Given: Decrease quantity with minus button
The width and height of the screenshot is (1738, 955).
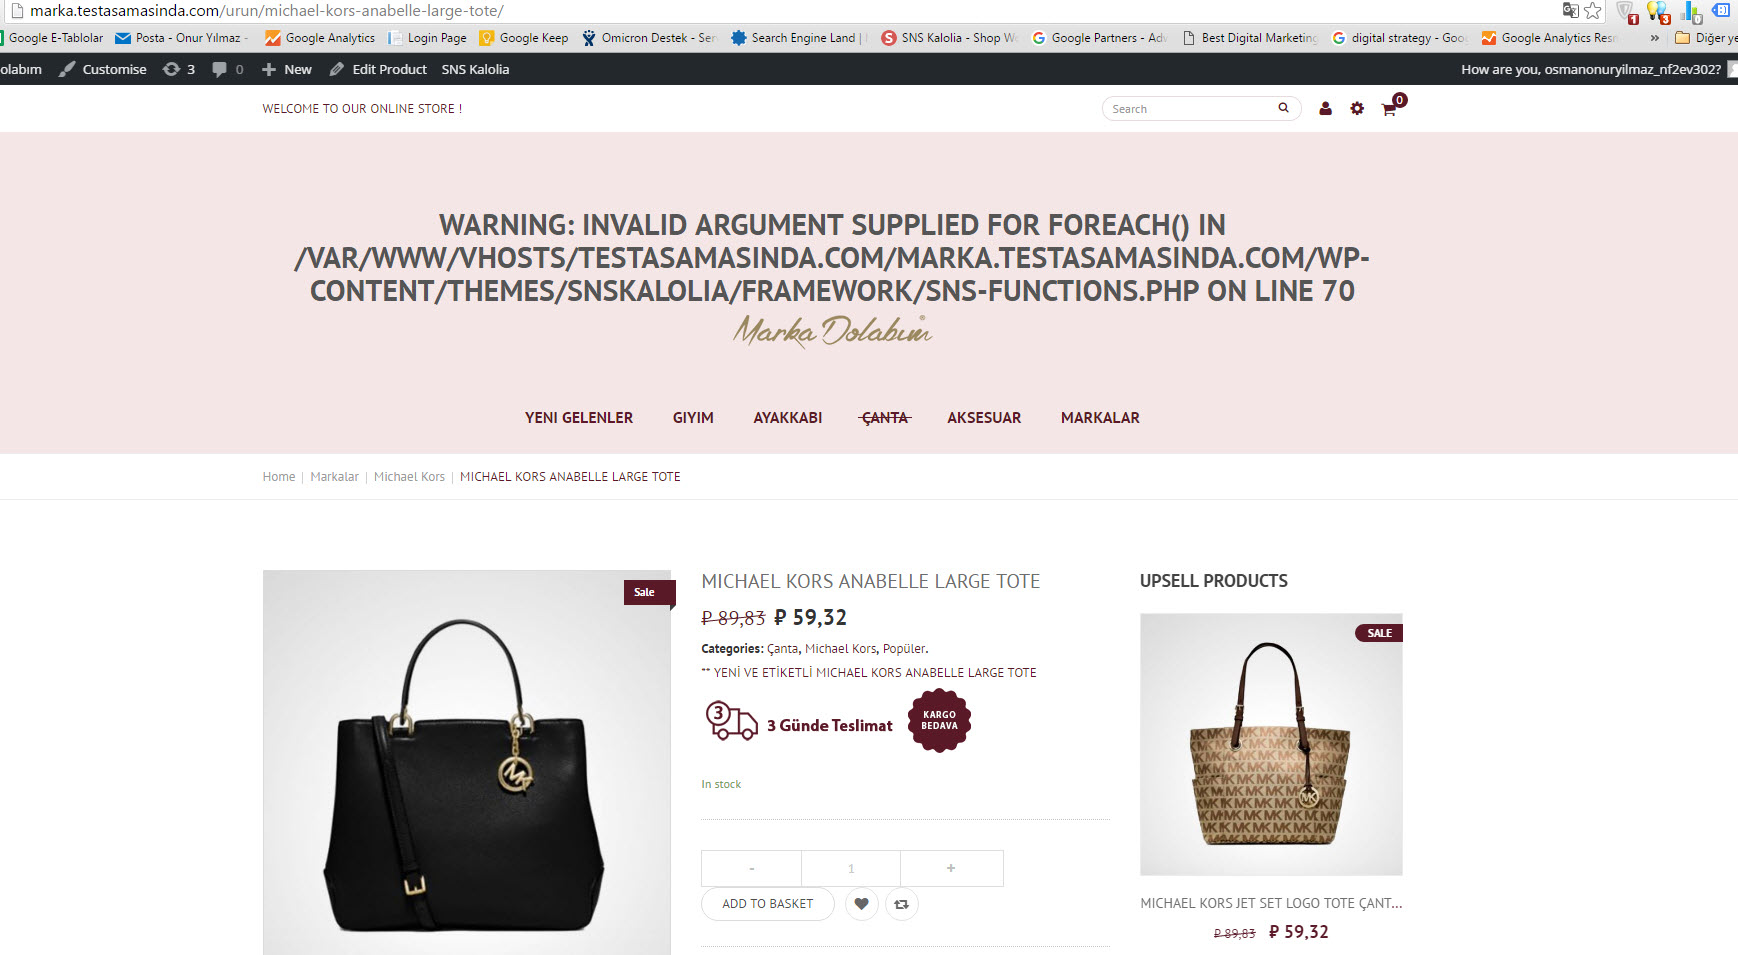Looking at the screenshot, I should pyautogui.click(x=752, y=868).
